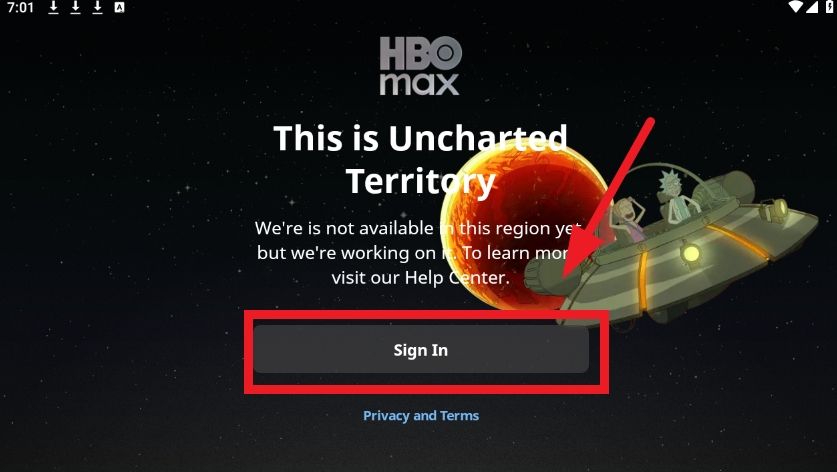Click the region unavailable message paragraph

[x=420, y=253]
